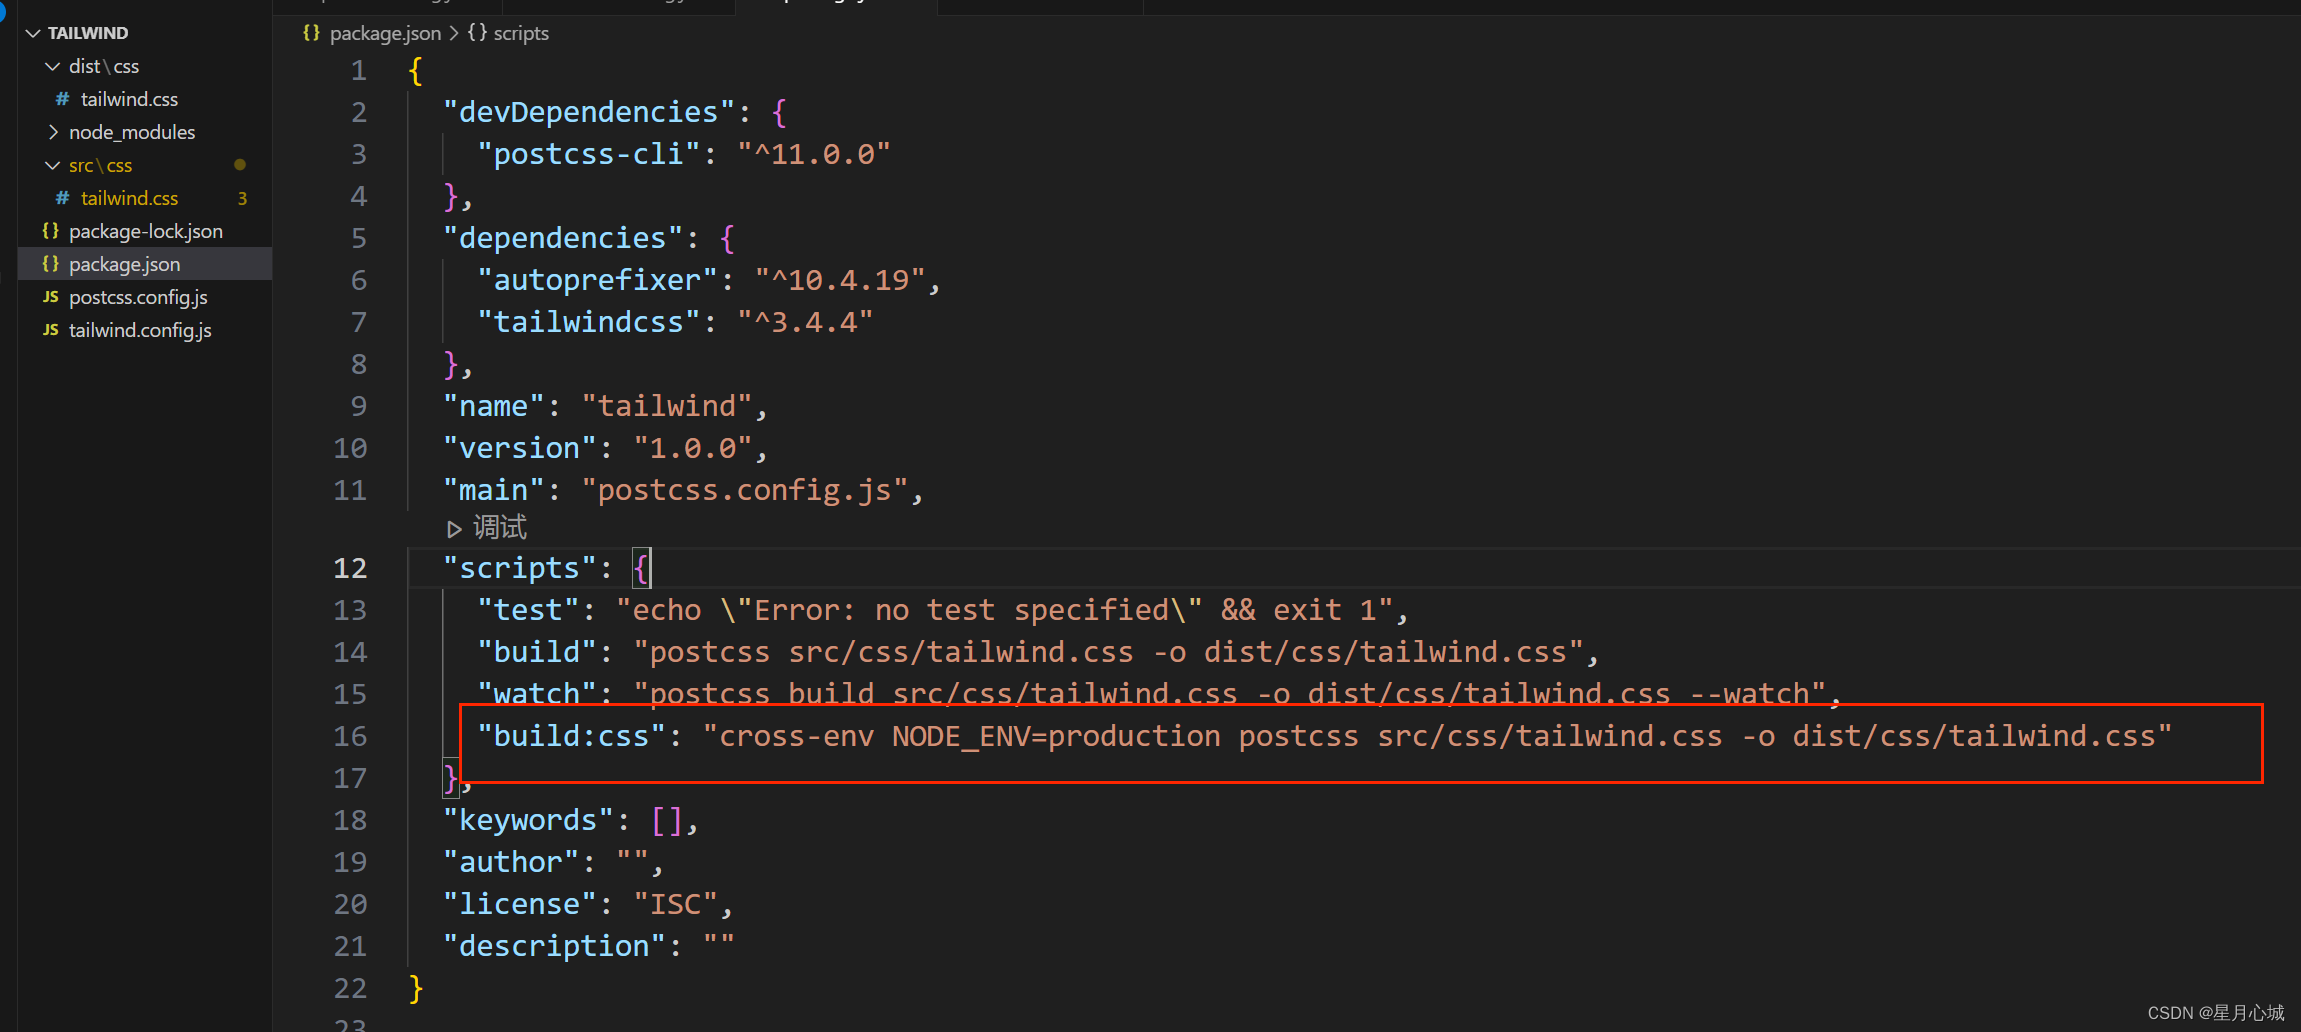Run the 调试 (debug) code lens
This screenshot has width=2301, height=1032.
tap(497, 527)
